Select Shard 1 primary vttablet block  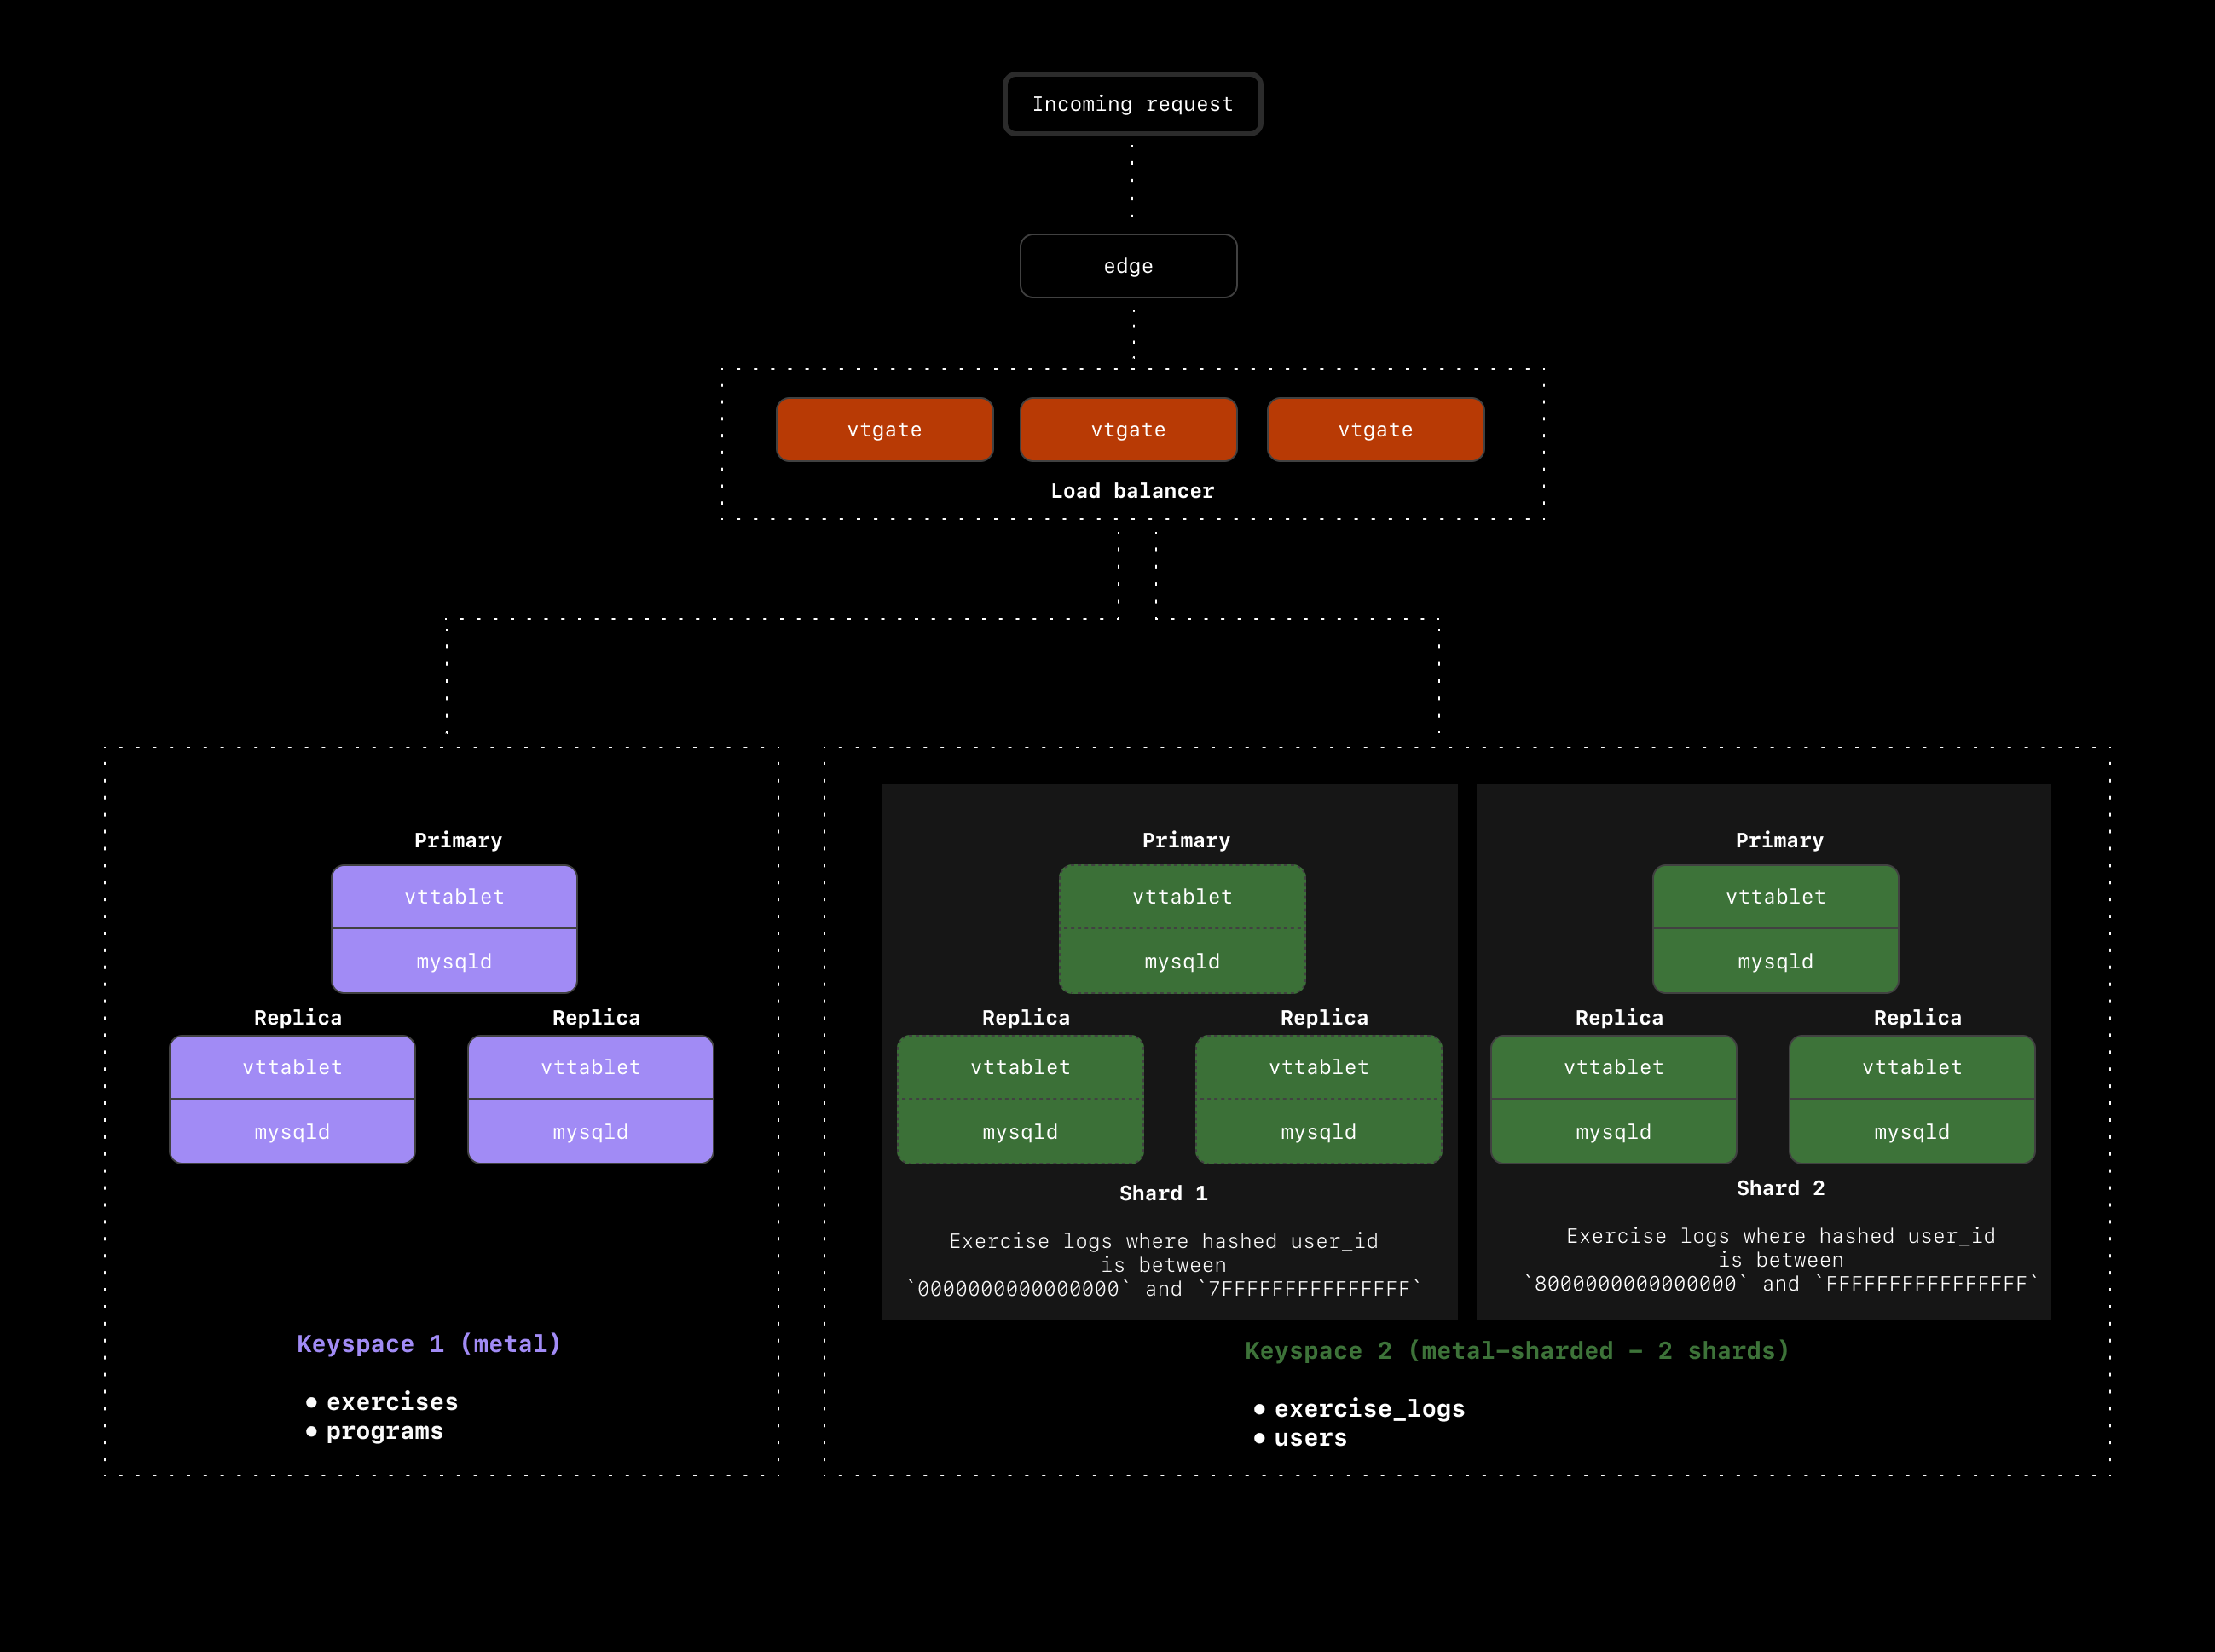[x=1182, y=897]
